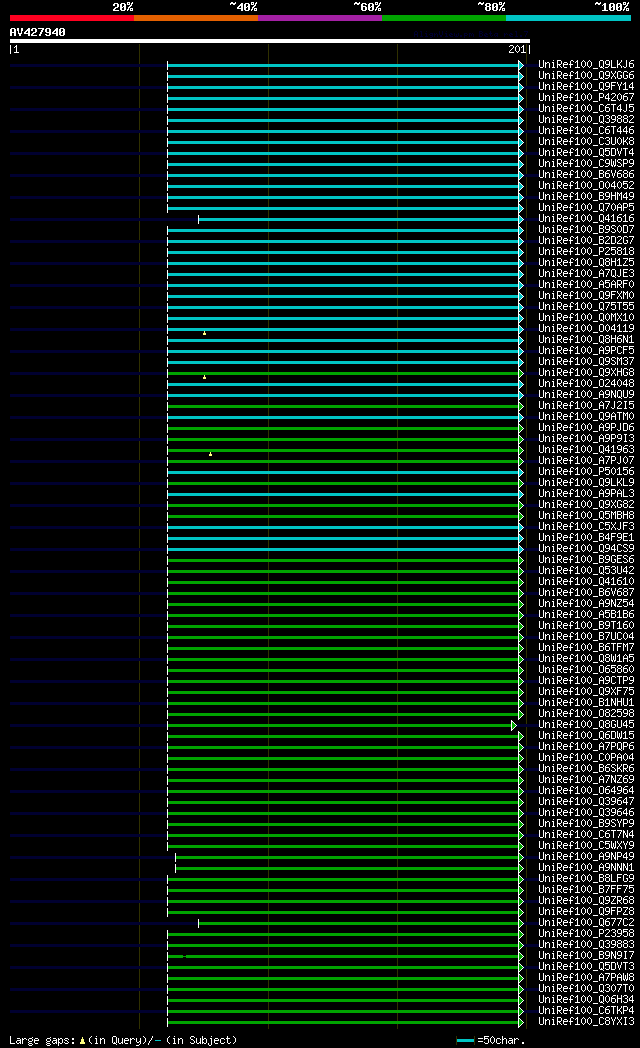Select the UniRef100_Q8W1A5 label
Screen dimensions: 640x1048
[586, 658]
